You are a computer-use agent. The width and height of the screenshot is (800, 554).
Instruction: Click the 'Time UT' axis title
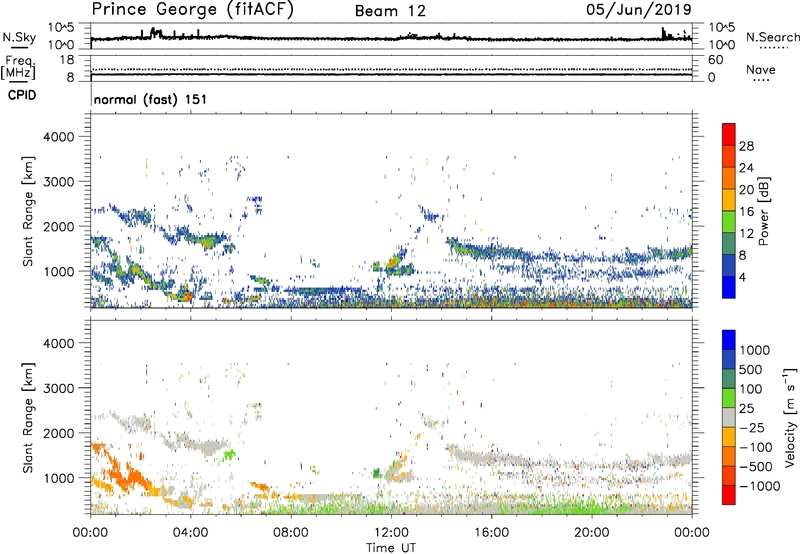click(391, 548)
